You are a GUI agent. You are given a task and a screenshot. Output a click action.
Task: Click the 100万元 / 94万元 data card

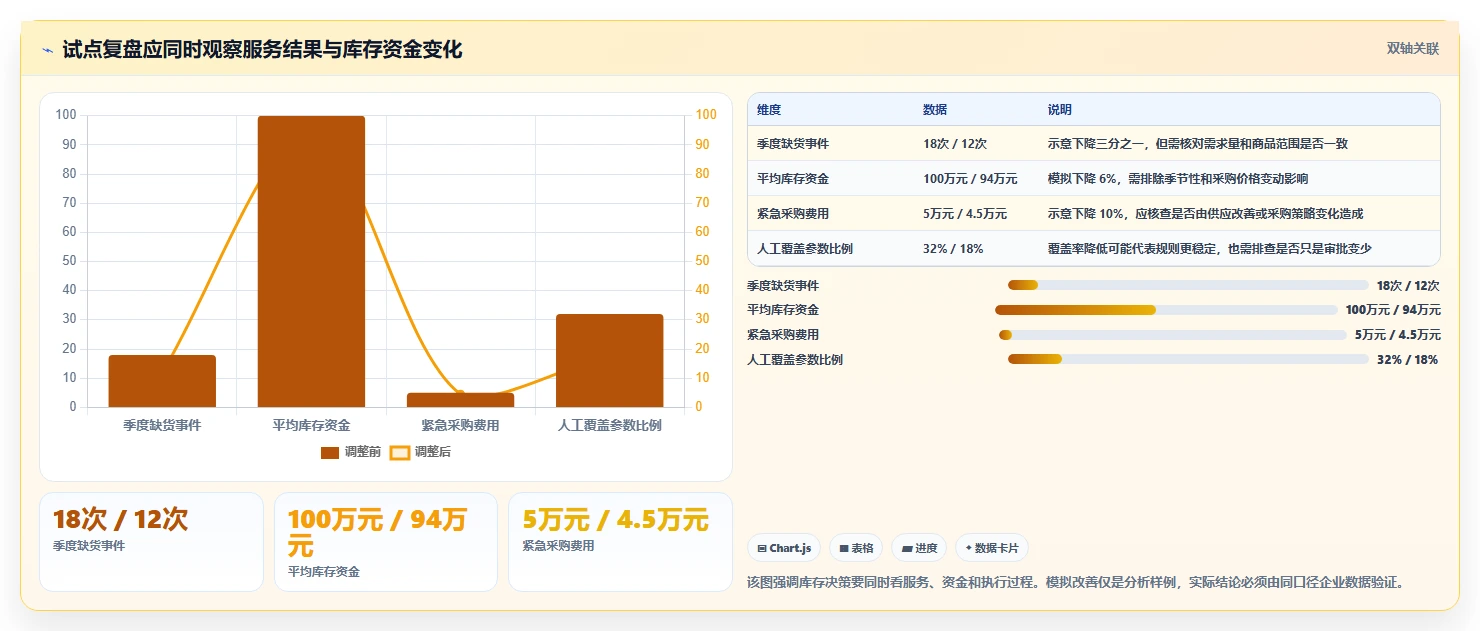coord(386,542)
